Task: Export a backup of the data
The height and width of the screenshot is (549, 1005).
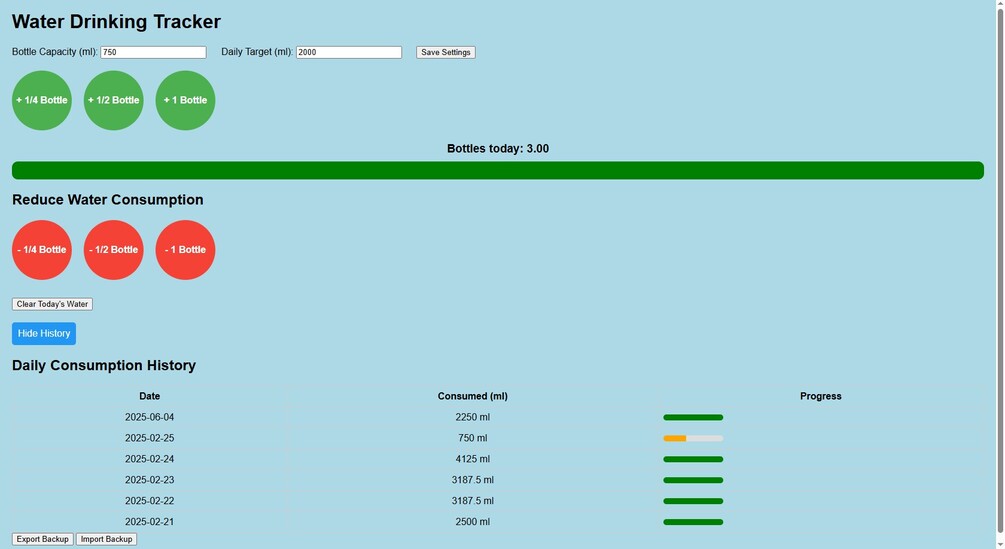Action: click(42, 539)
